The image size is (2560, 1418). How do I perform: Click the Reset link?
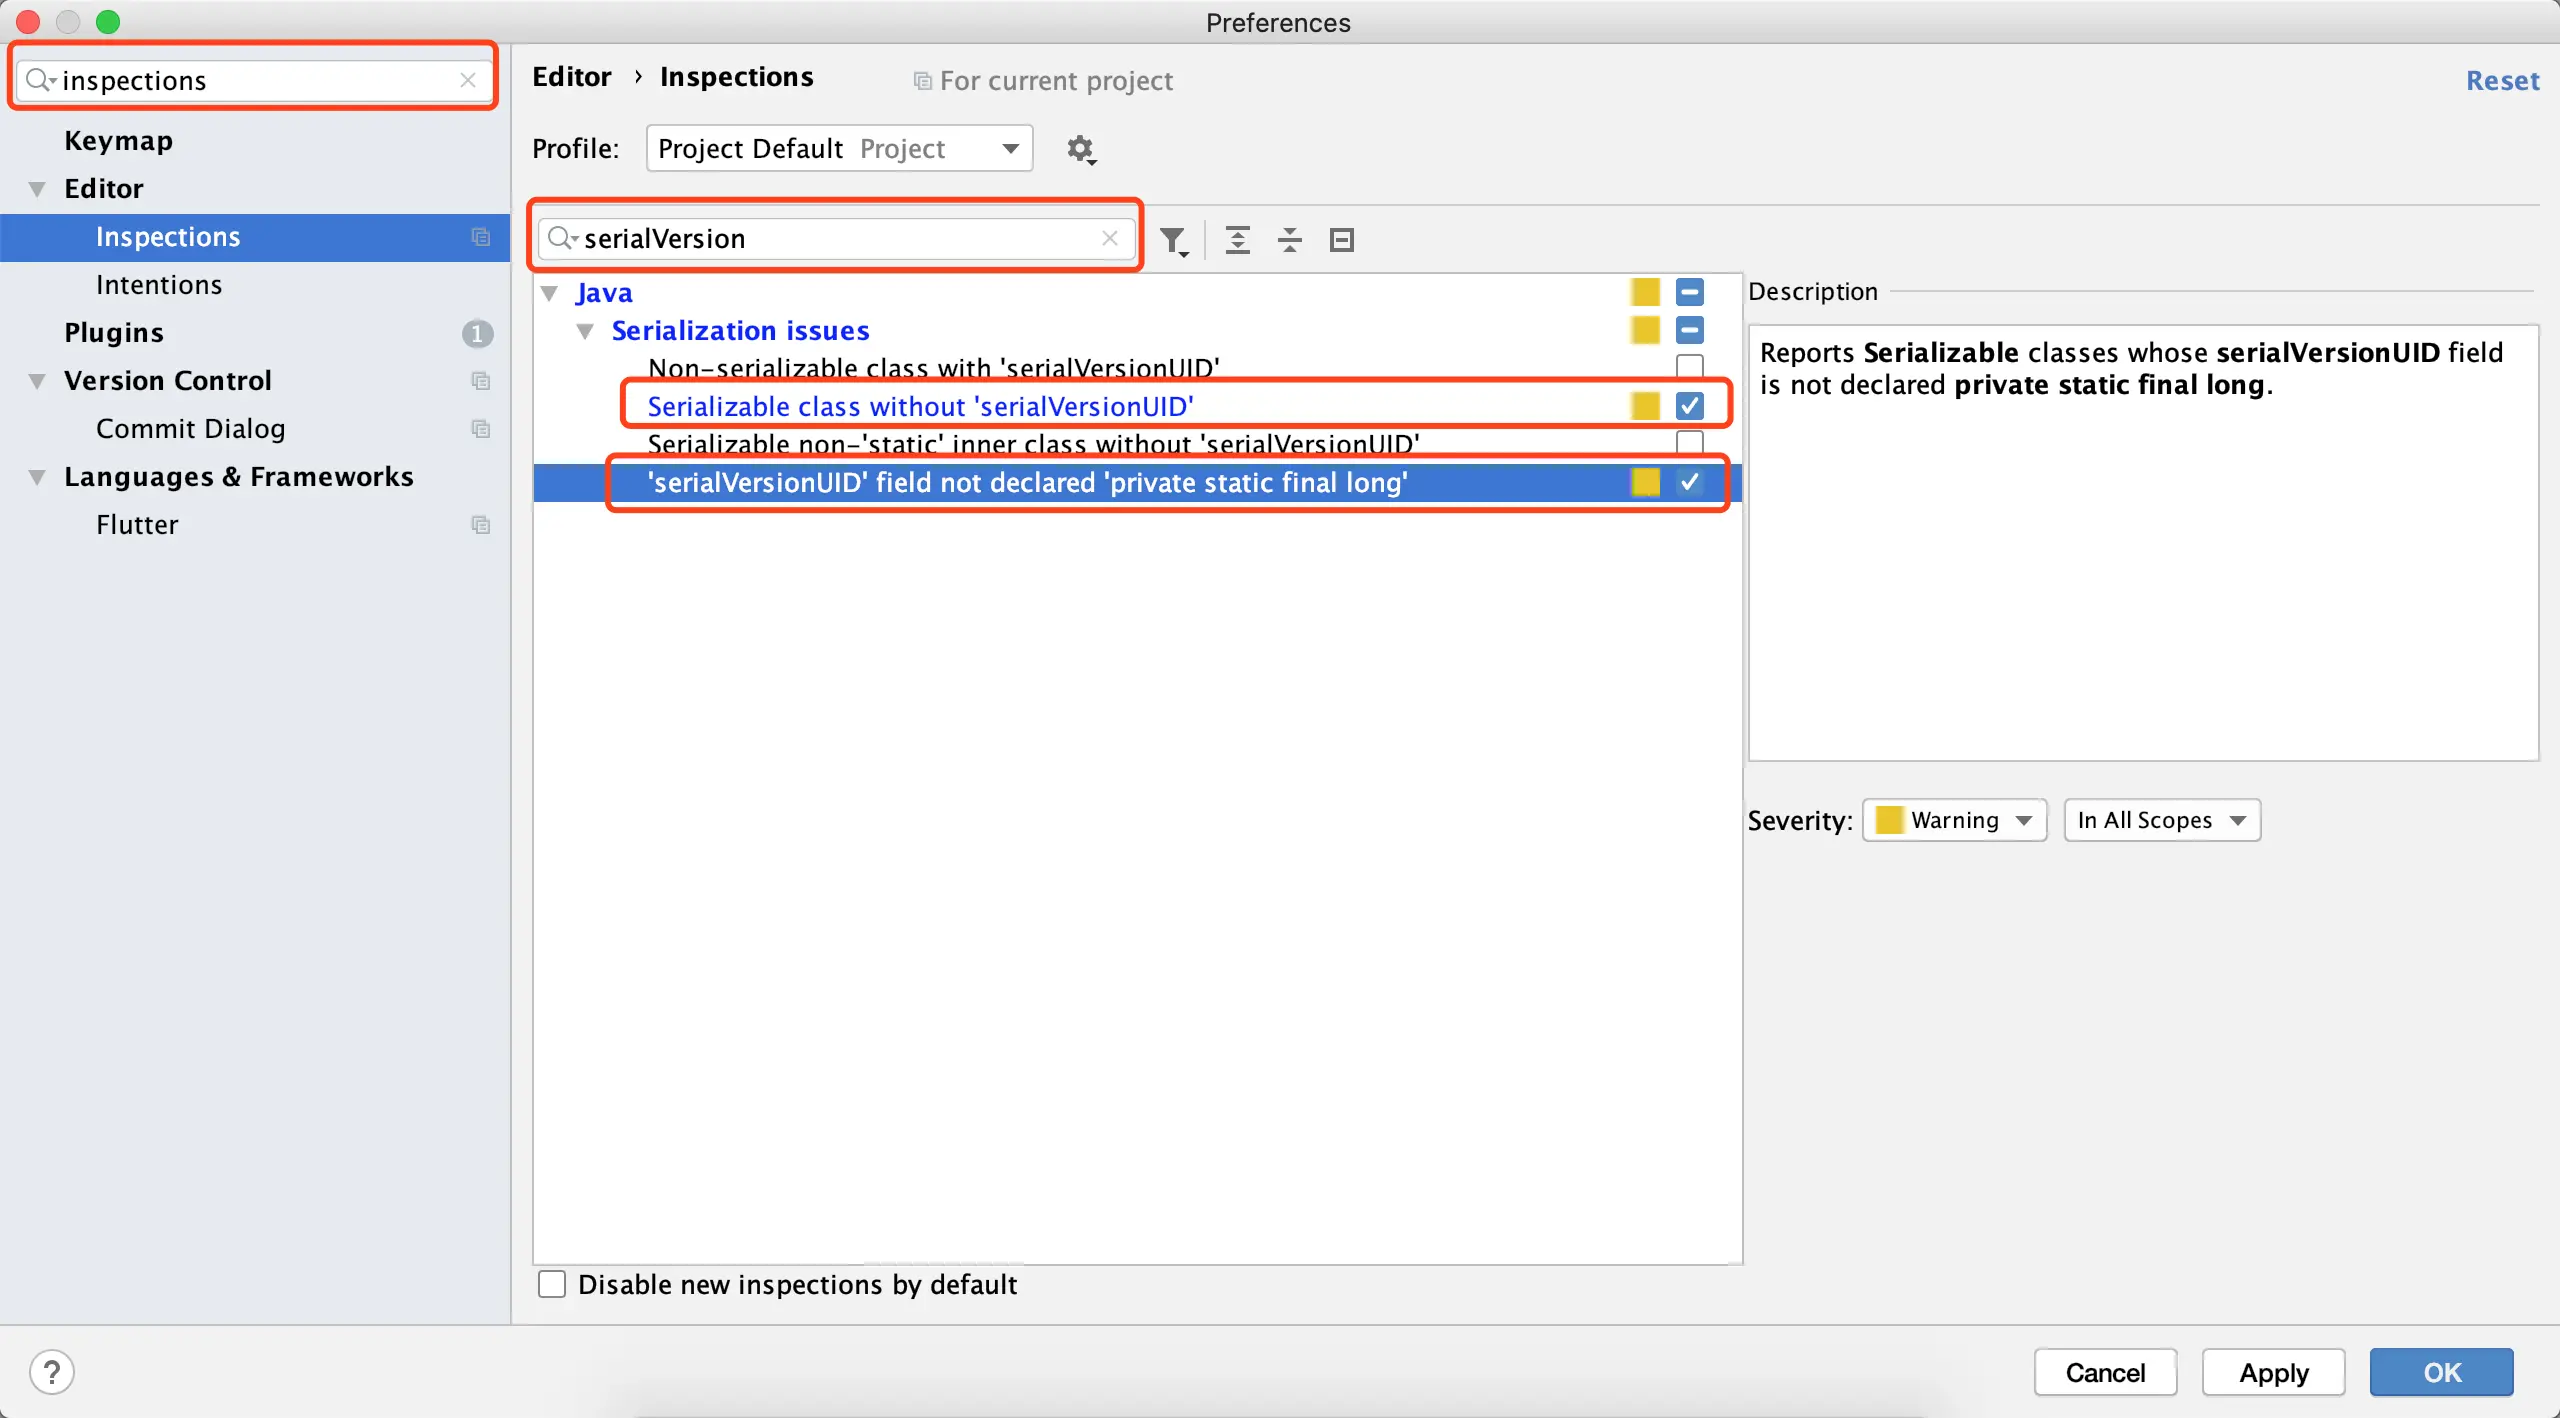click(2502, 80)
